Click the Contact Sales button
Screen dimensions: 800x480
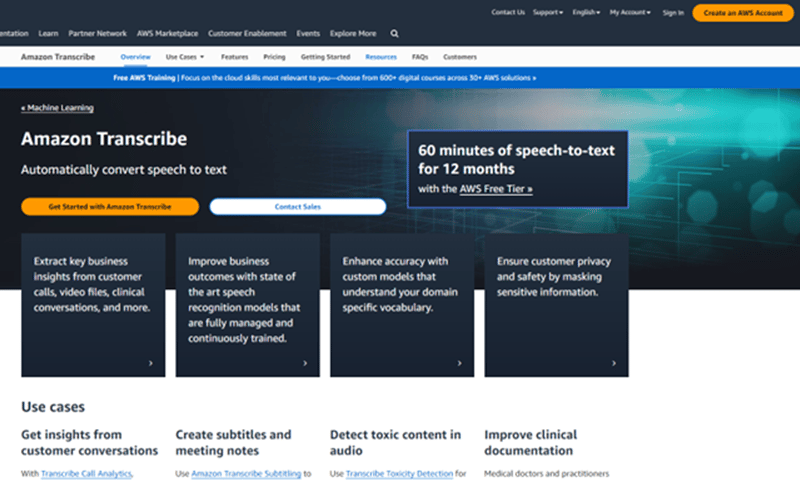(x=297, y=207)
